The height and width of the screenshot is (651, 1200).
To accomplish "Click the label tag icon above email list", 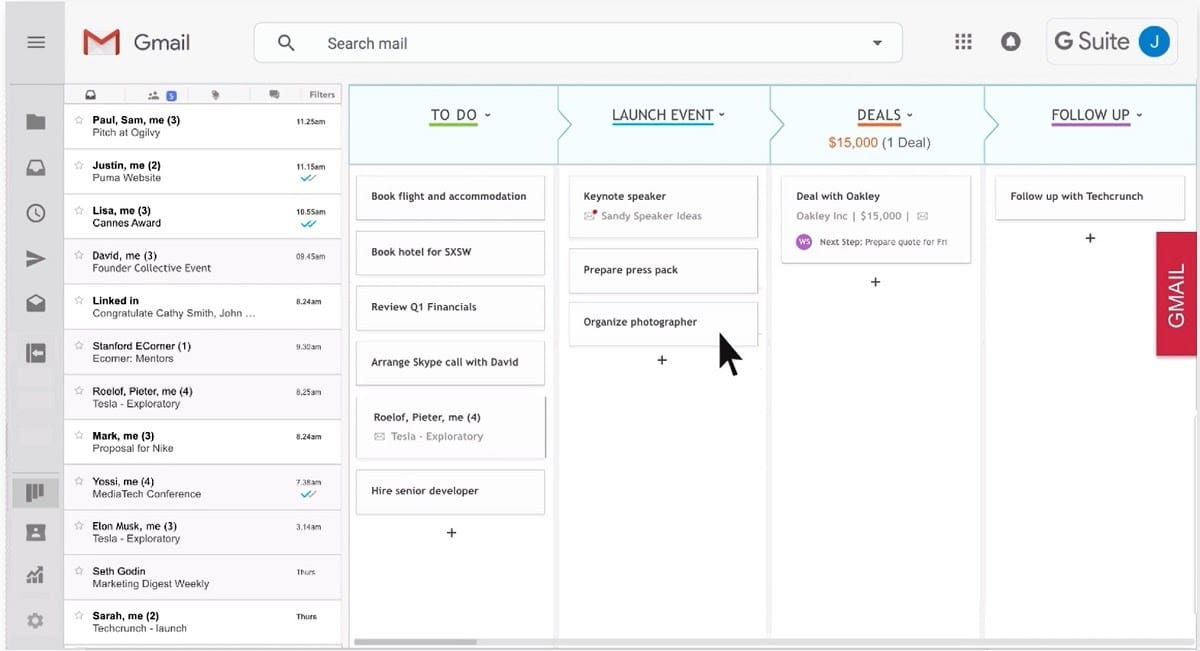I will pos(215,94).
